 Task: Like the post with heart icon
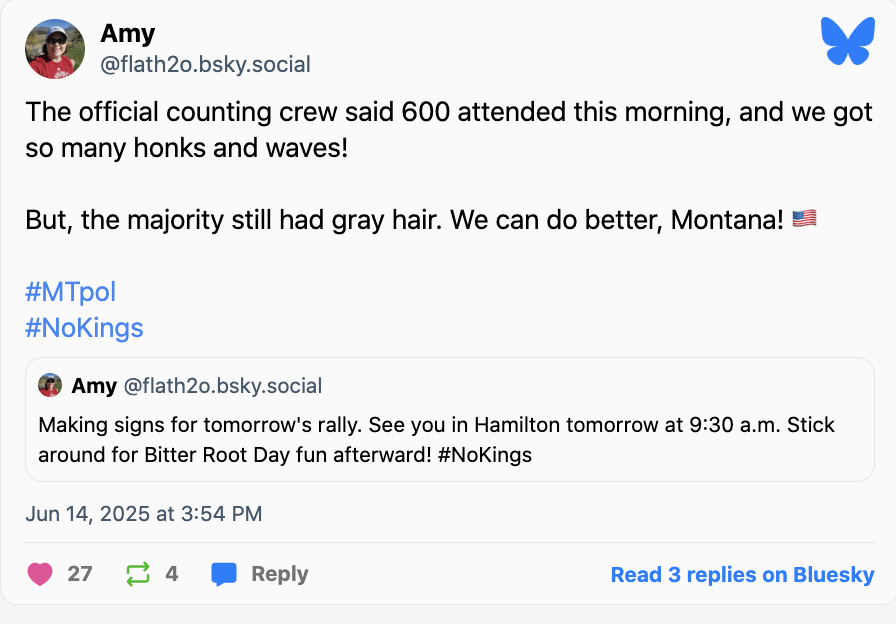40,574
